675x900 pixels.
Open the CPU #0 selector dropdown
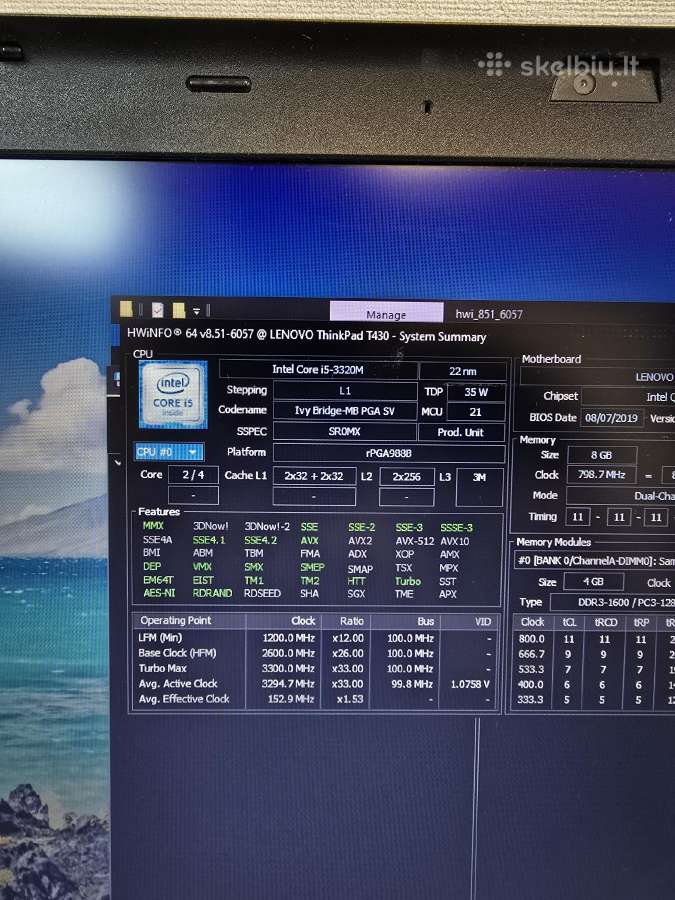169,452
